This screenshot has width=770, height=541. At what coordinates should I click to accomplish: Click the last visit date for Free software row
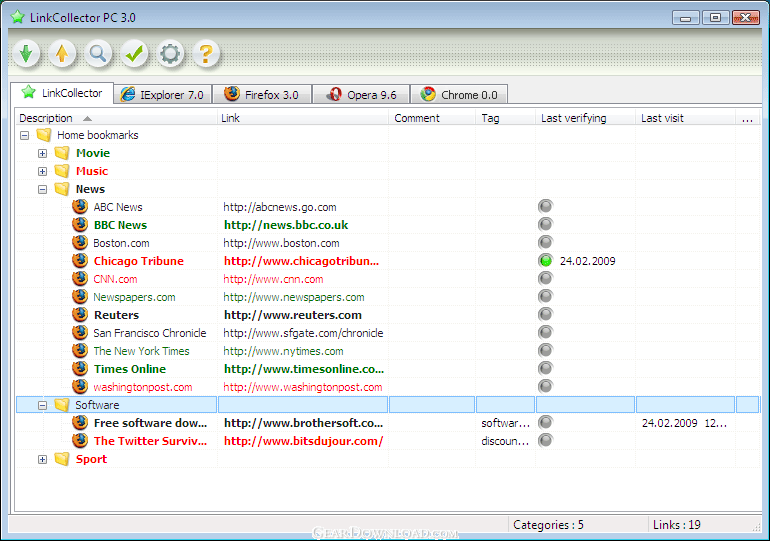coord(684,423)
